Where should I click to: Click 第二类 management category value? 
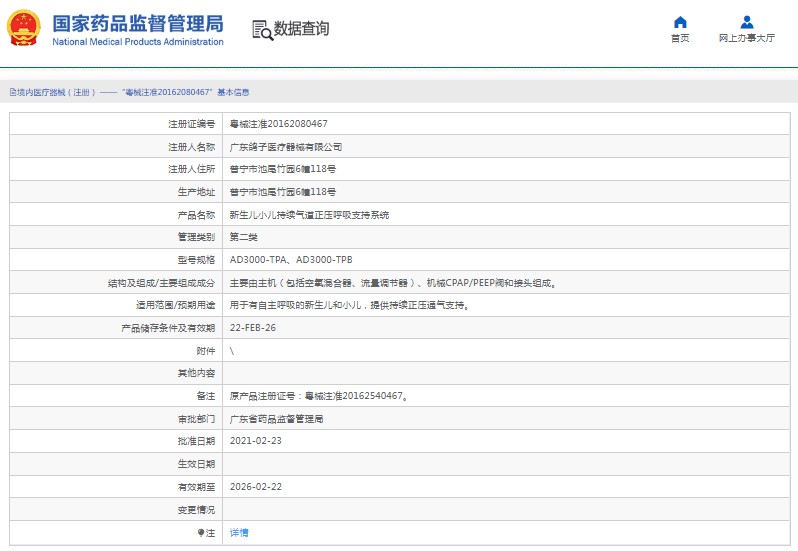click(243, 237)
